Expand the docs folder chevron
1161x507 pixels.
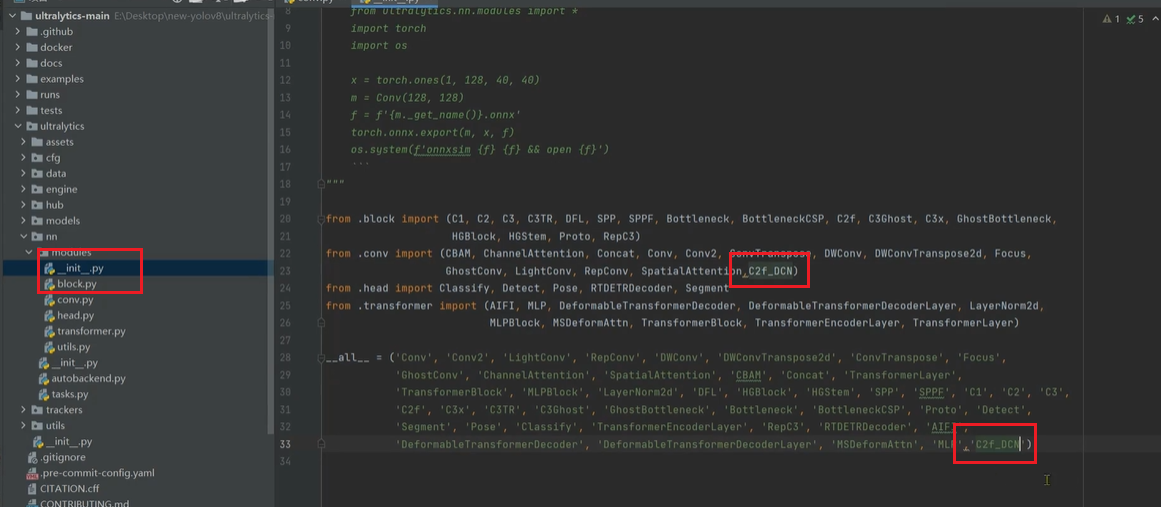[19, 63]
